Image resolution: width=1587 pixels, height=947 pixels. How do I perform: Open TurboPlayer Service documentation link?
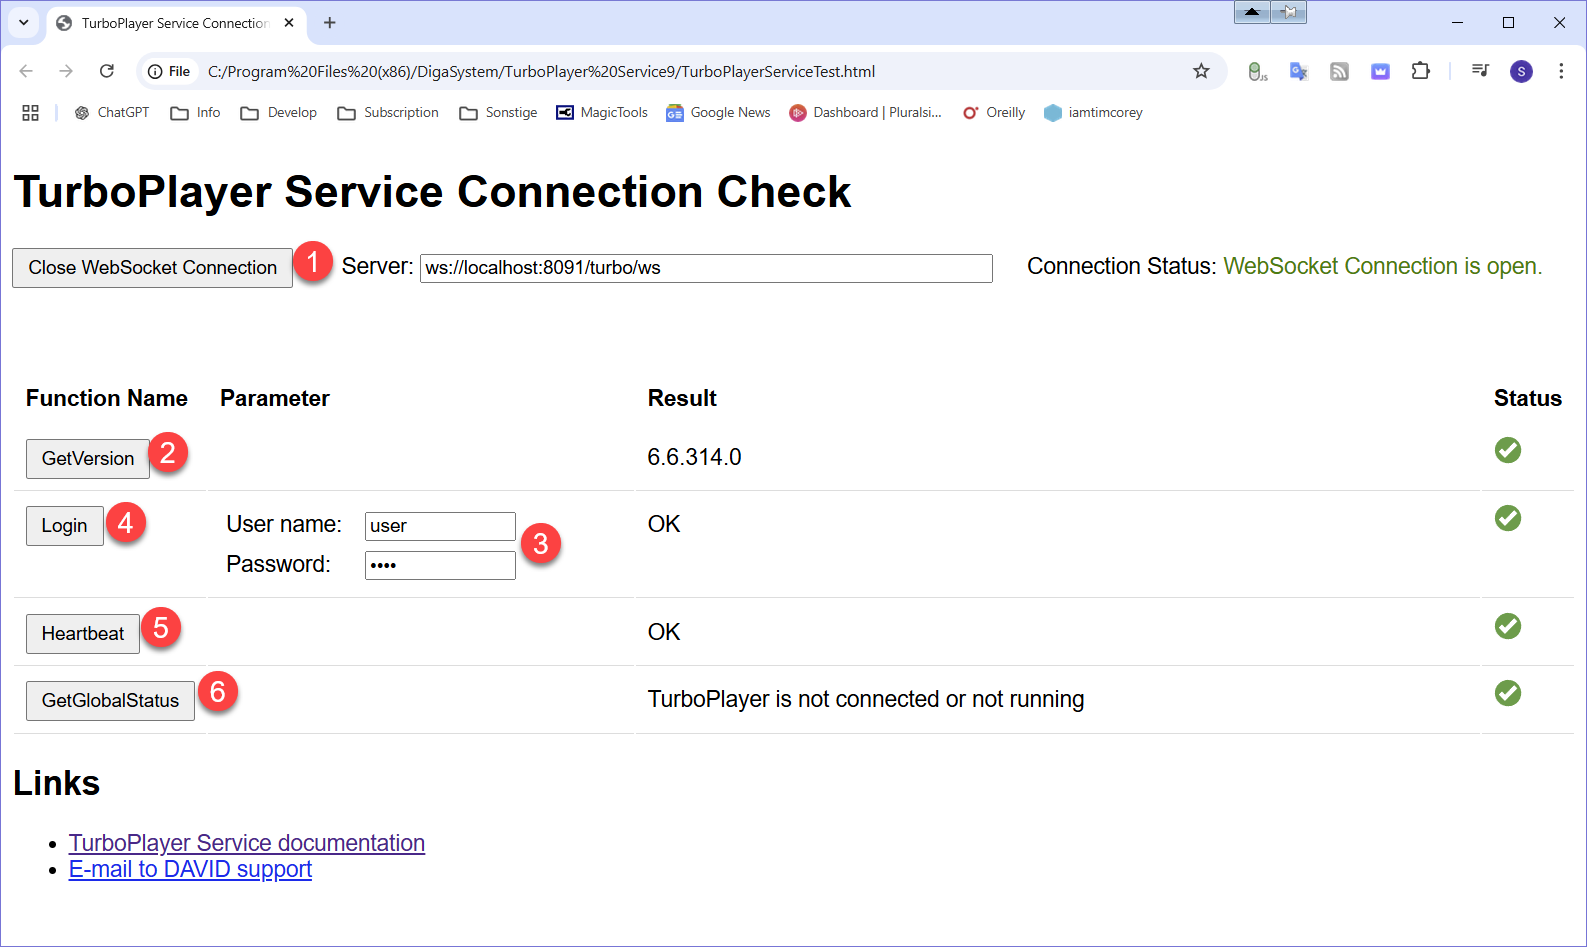tap(247, 843)
